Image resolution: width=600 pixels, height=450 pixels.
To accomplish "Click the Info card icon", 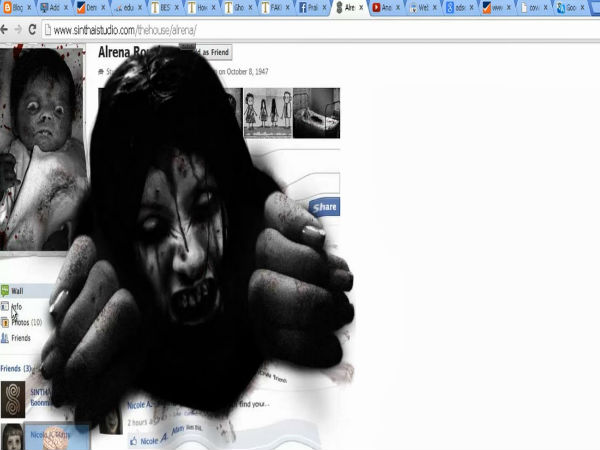I will [5, 306].
